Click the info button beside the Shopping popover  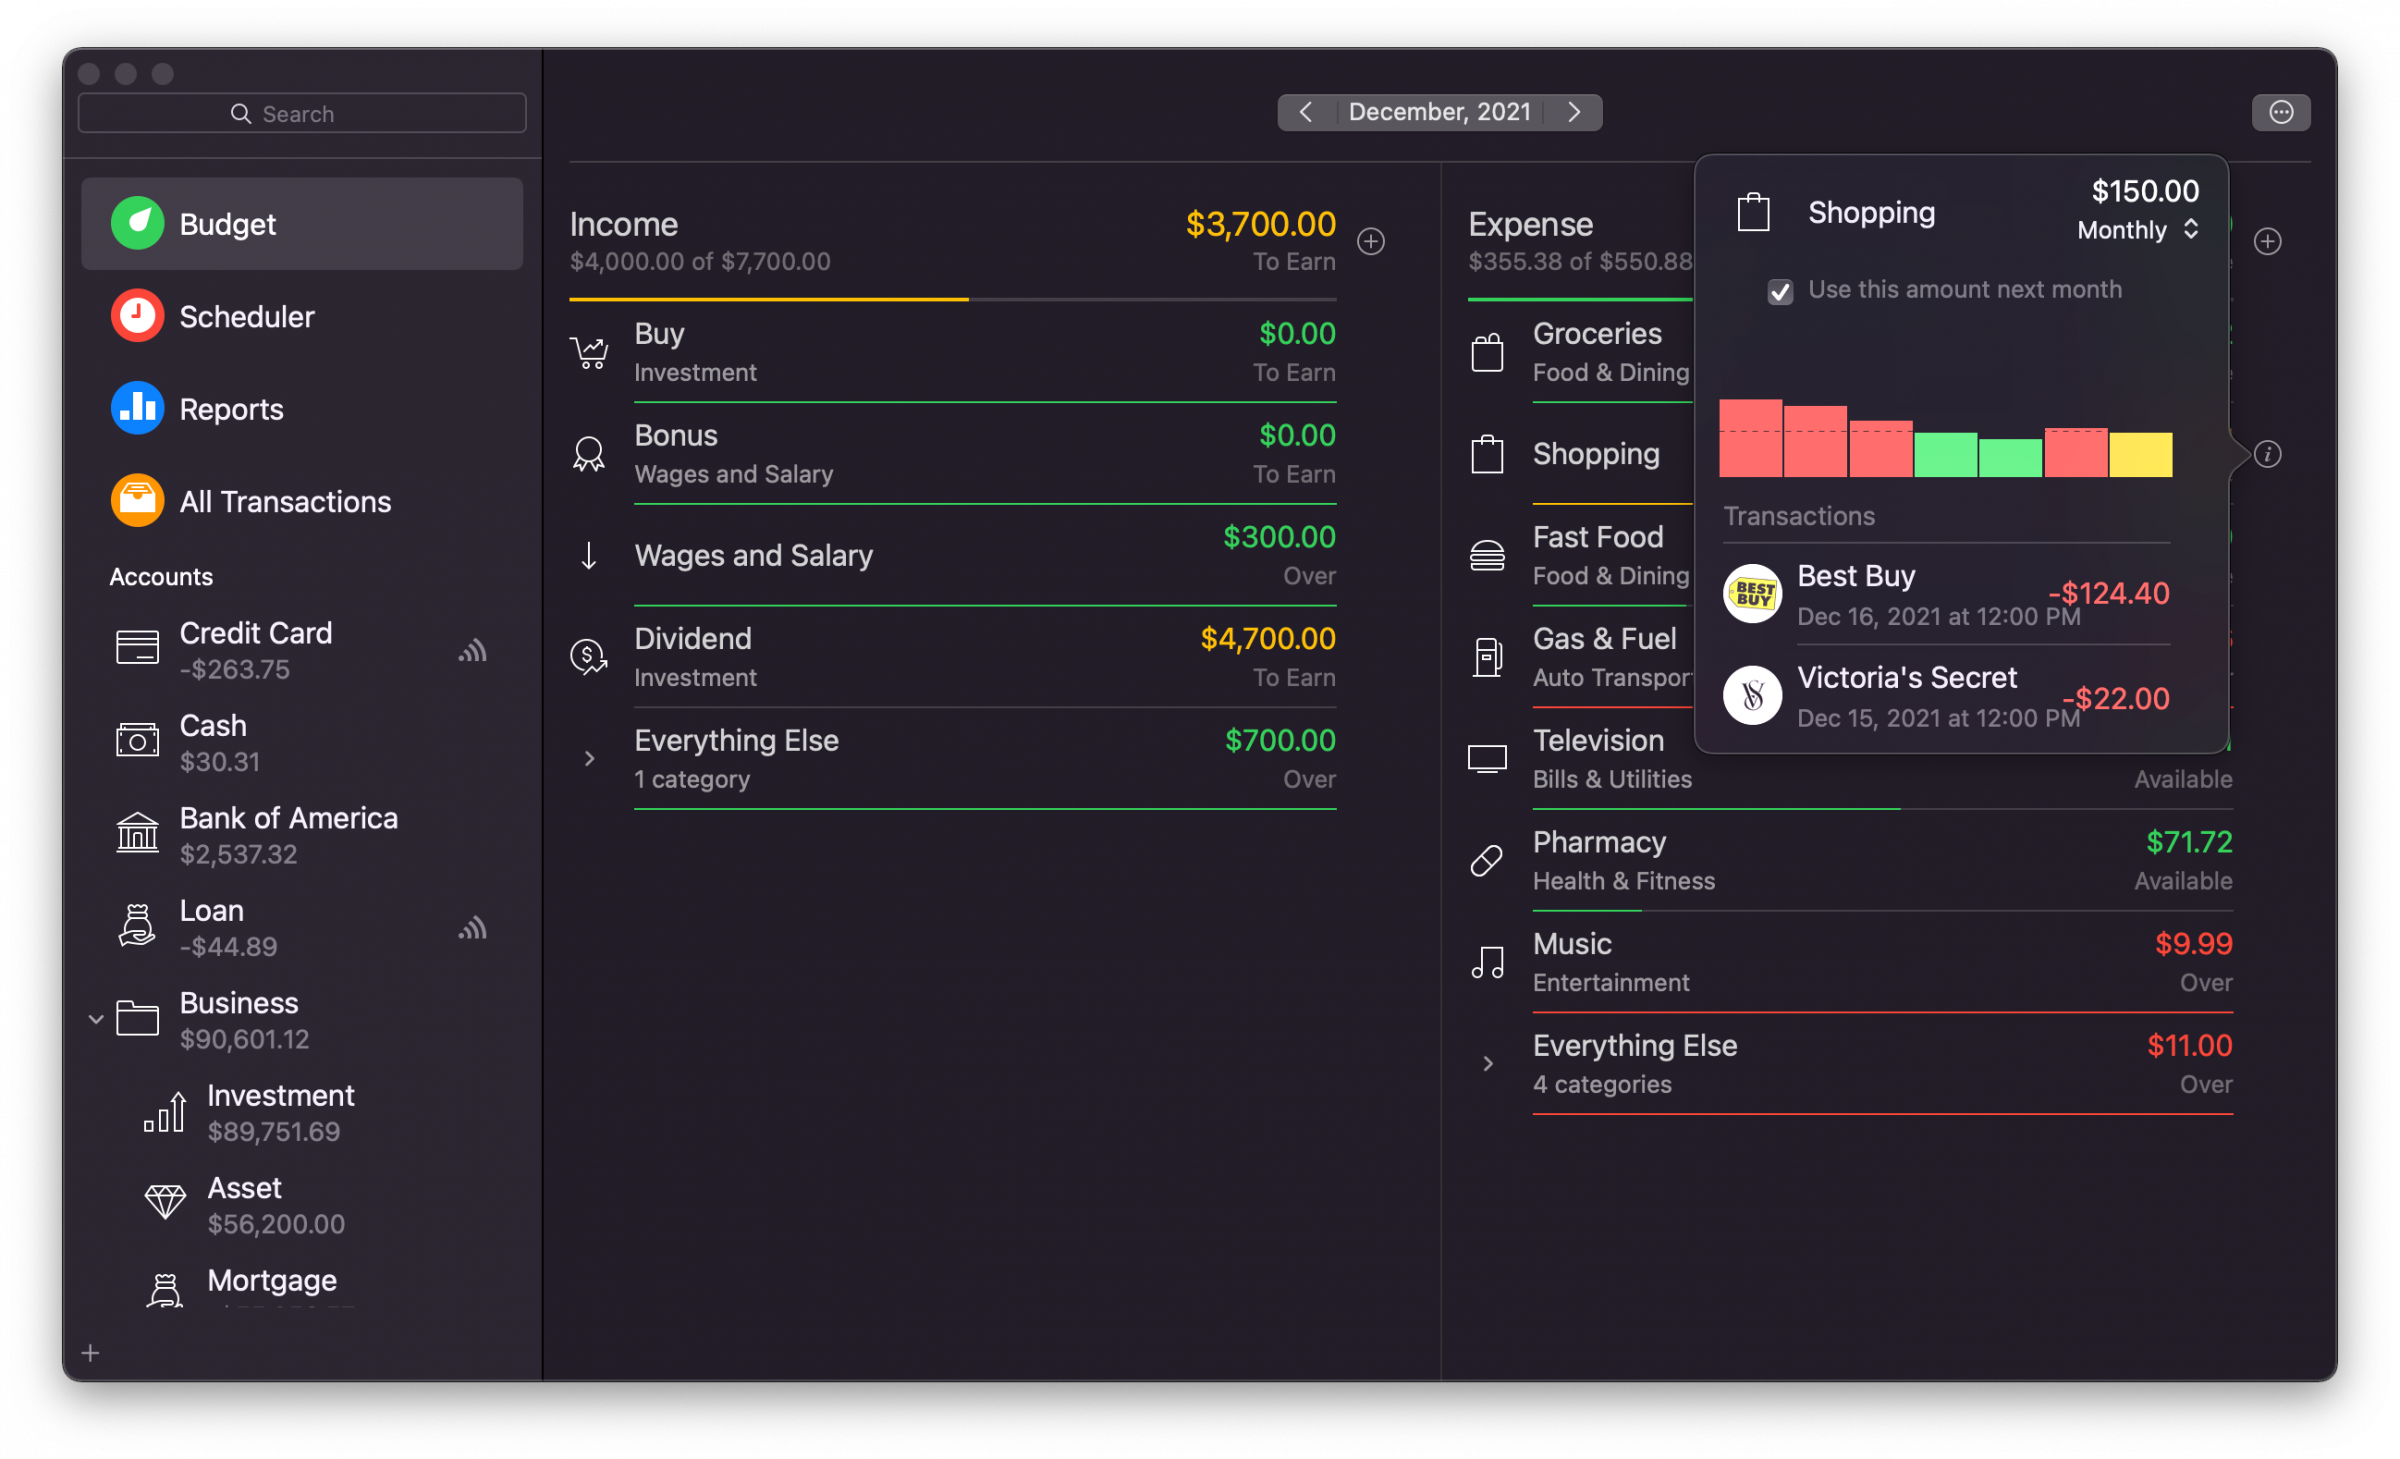tap(2268, 454)
